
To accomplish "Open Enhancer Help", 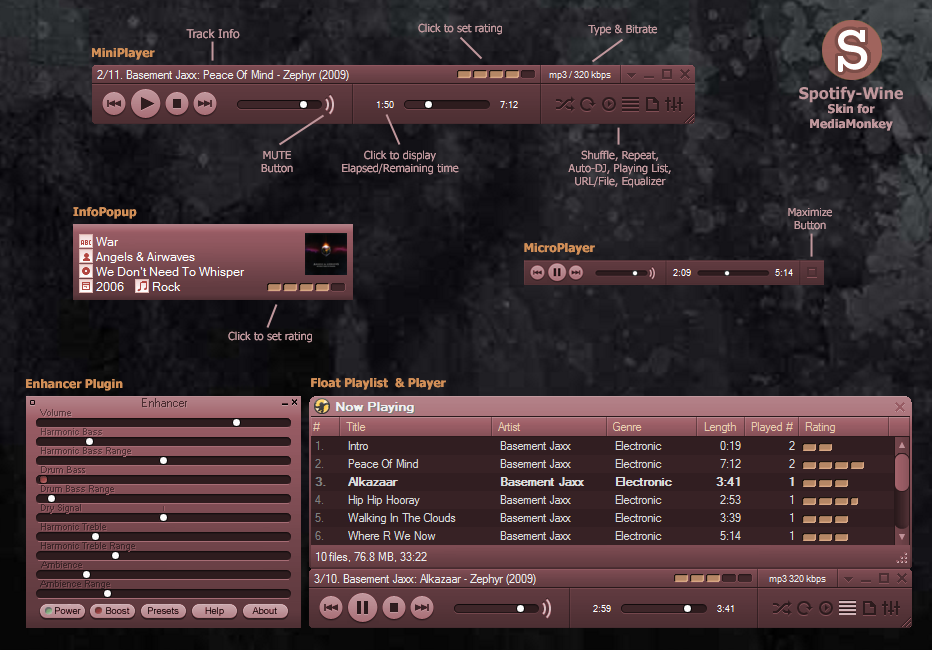I will pos(214,611).
